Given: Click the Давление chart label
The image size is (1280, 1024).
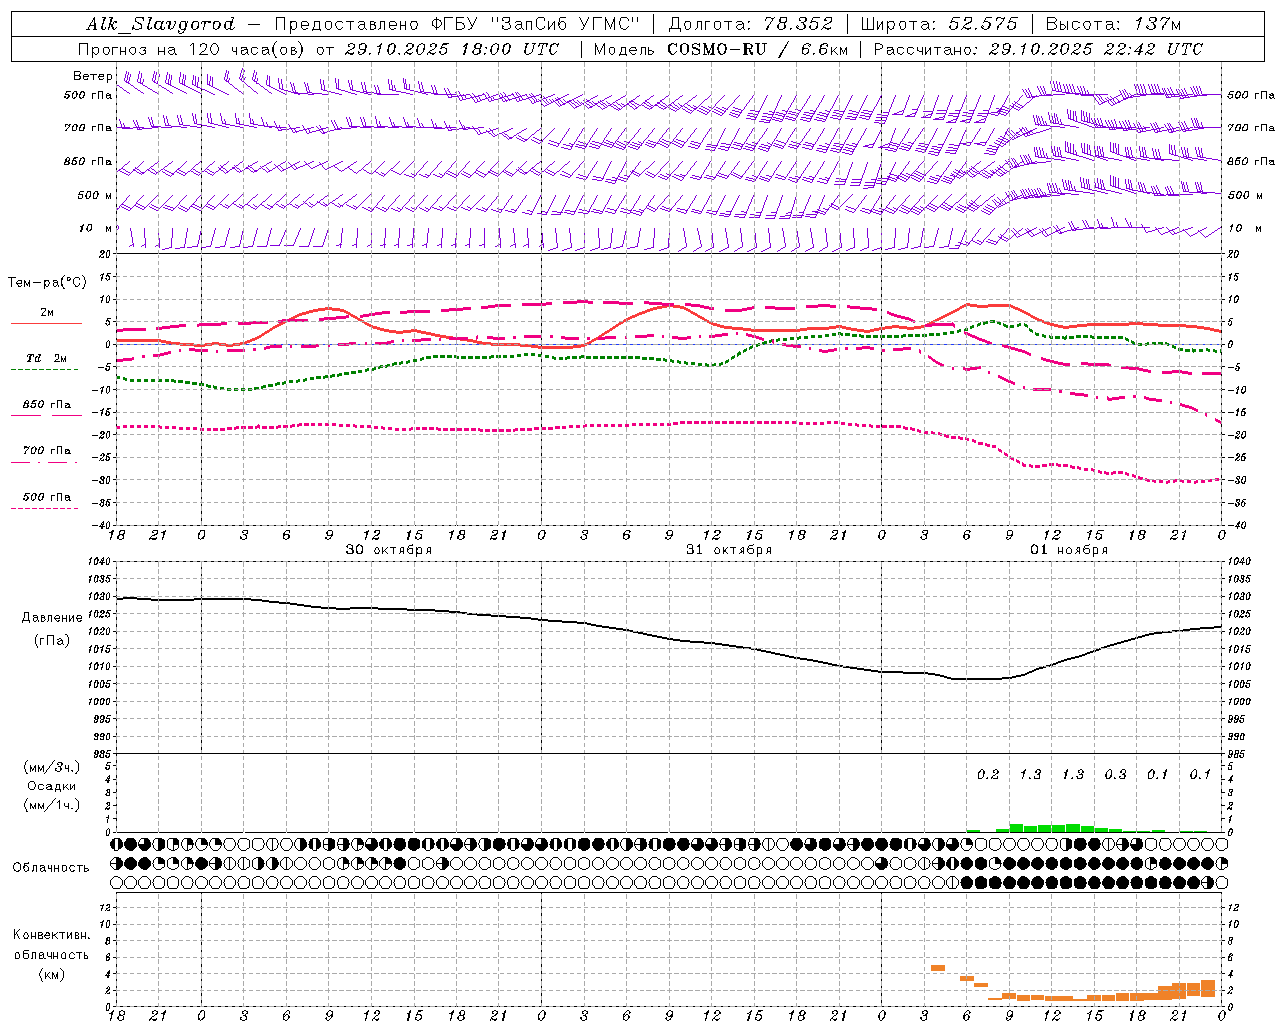Looking at the screenshot, I should (x=52, y=618).
